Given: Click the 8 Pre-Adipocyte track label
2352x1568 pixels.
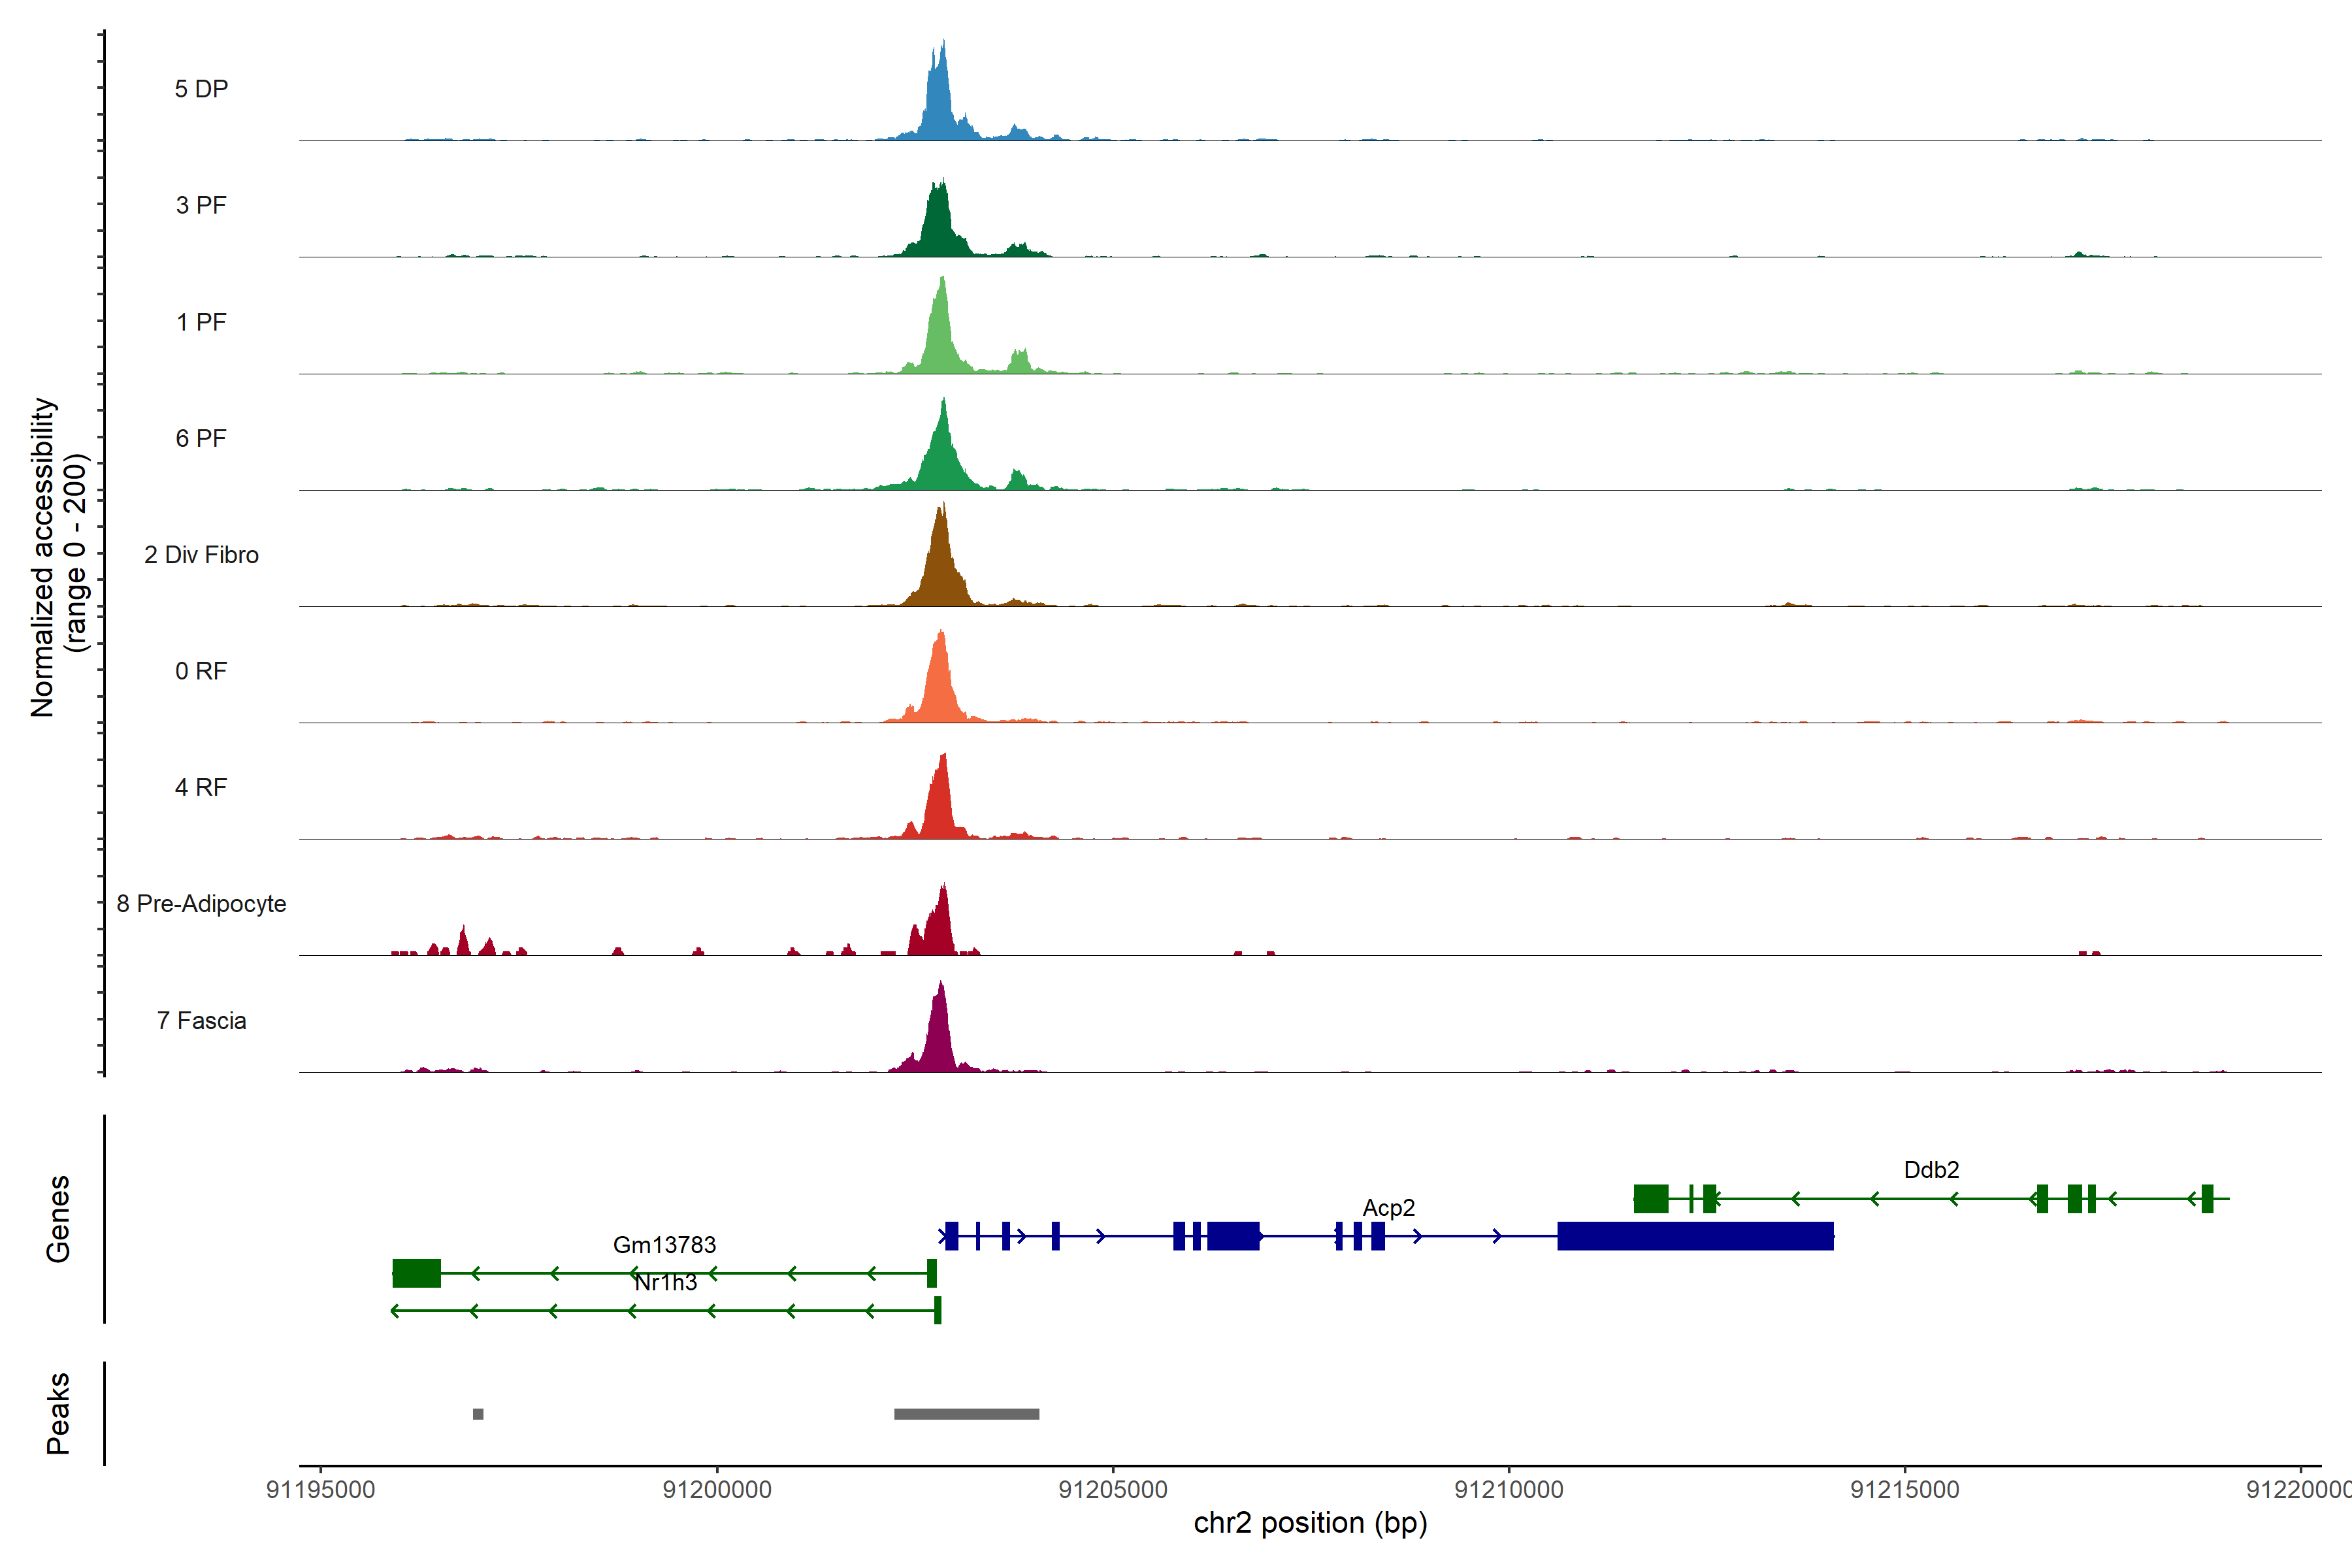Looking at the screenshot, I should click(201, 903).
